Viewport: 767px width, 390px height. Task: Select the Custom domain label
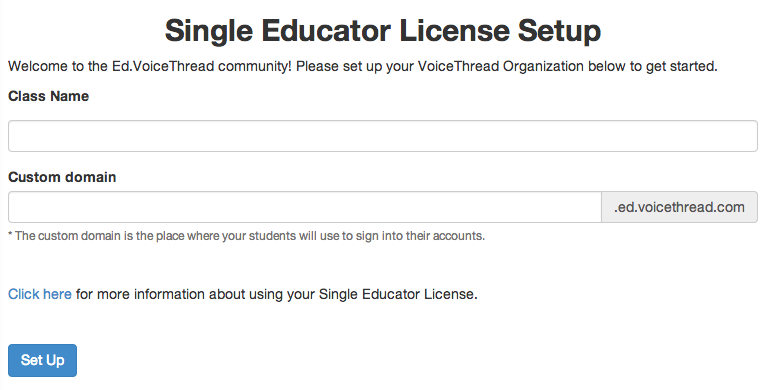(x=62, y=177)
